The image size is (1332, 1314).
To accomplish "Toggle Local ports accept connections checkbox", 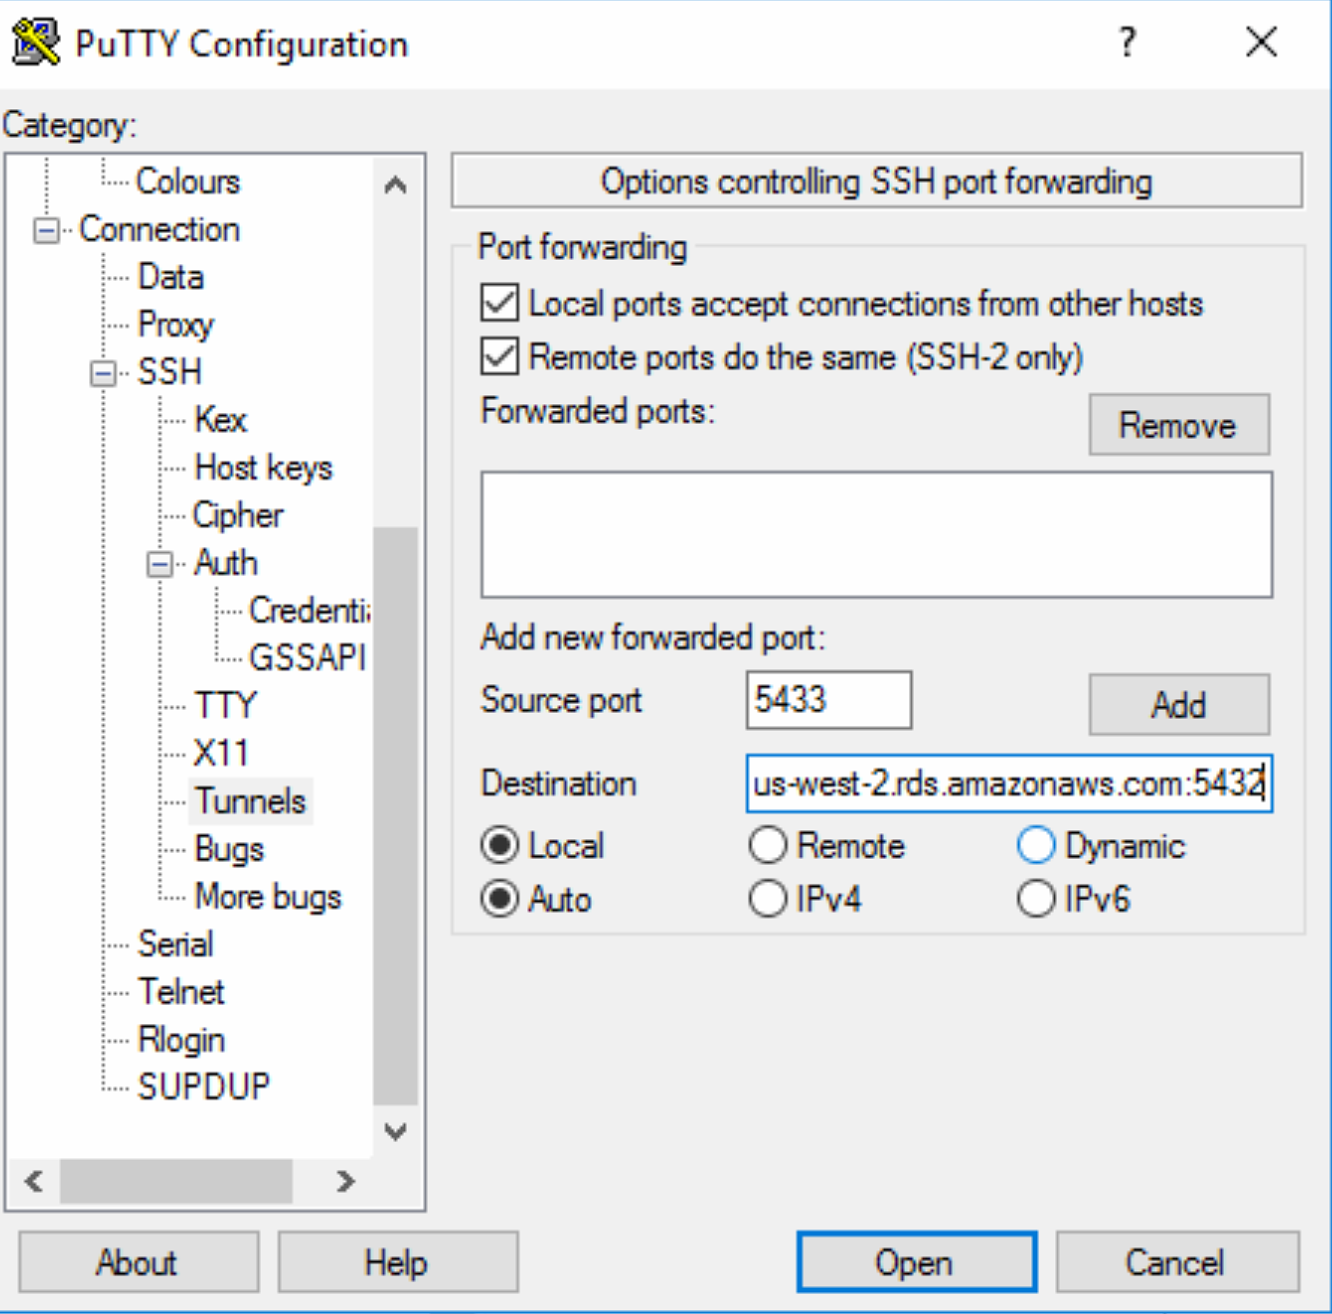I will pos(500,302).
